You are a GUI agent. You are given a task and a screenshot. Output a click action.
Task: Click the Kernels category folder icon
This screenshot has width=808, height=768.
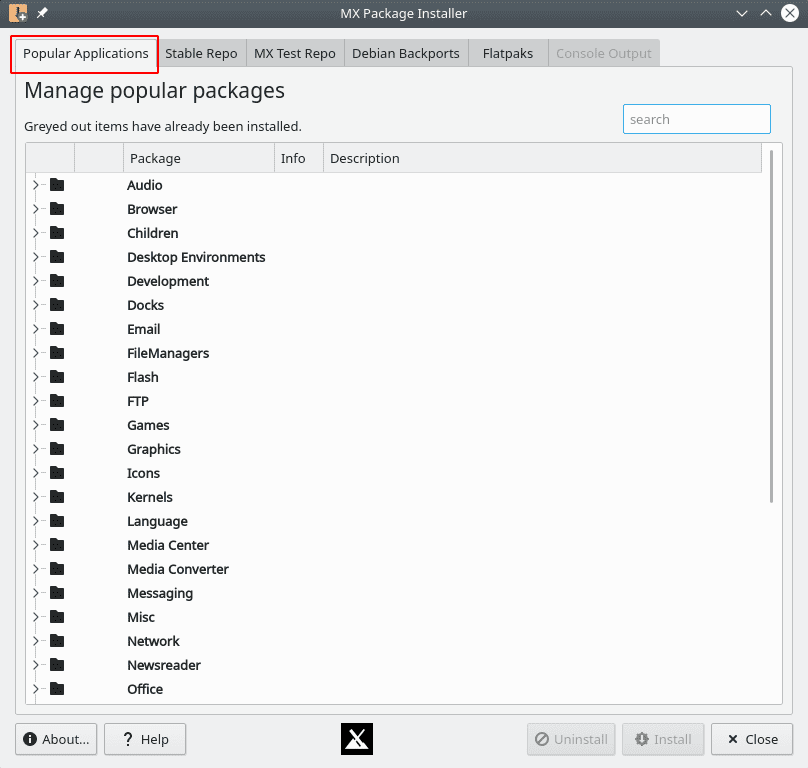55,497
